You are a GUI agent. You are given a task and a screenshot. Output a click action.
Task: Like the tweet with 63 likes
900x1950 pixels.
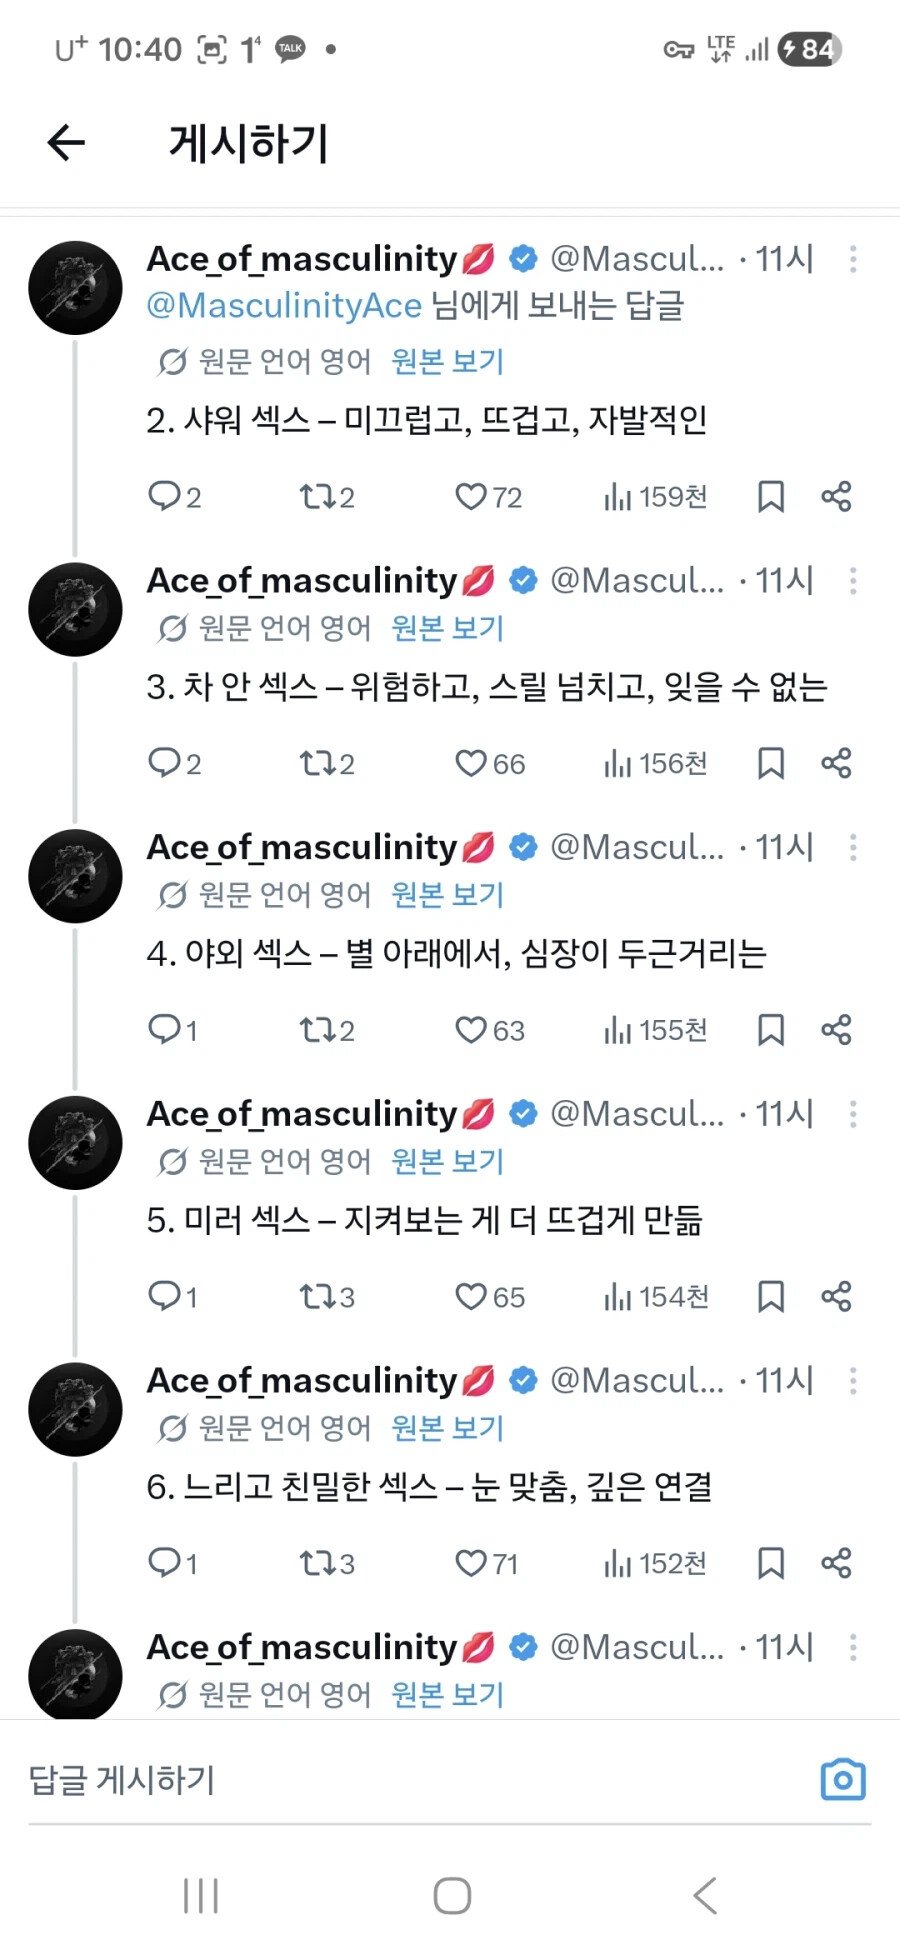tap(489, 1030)
